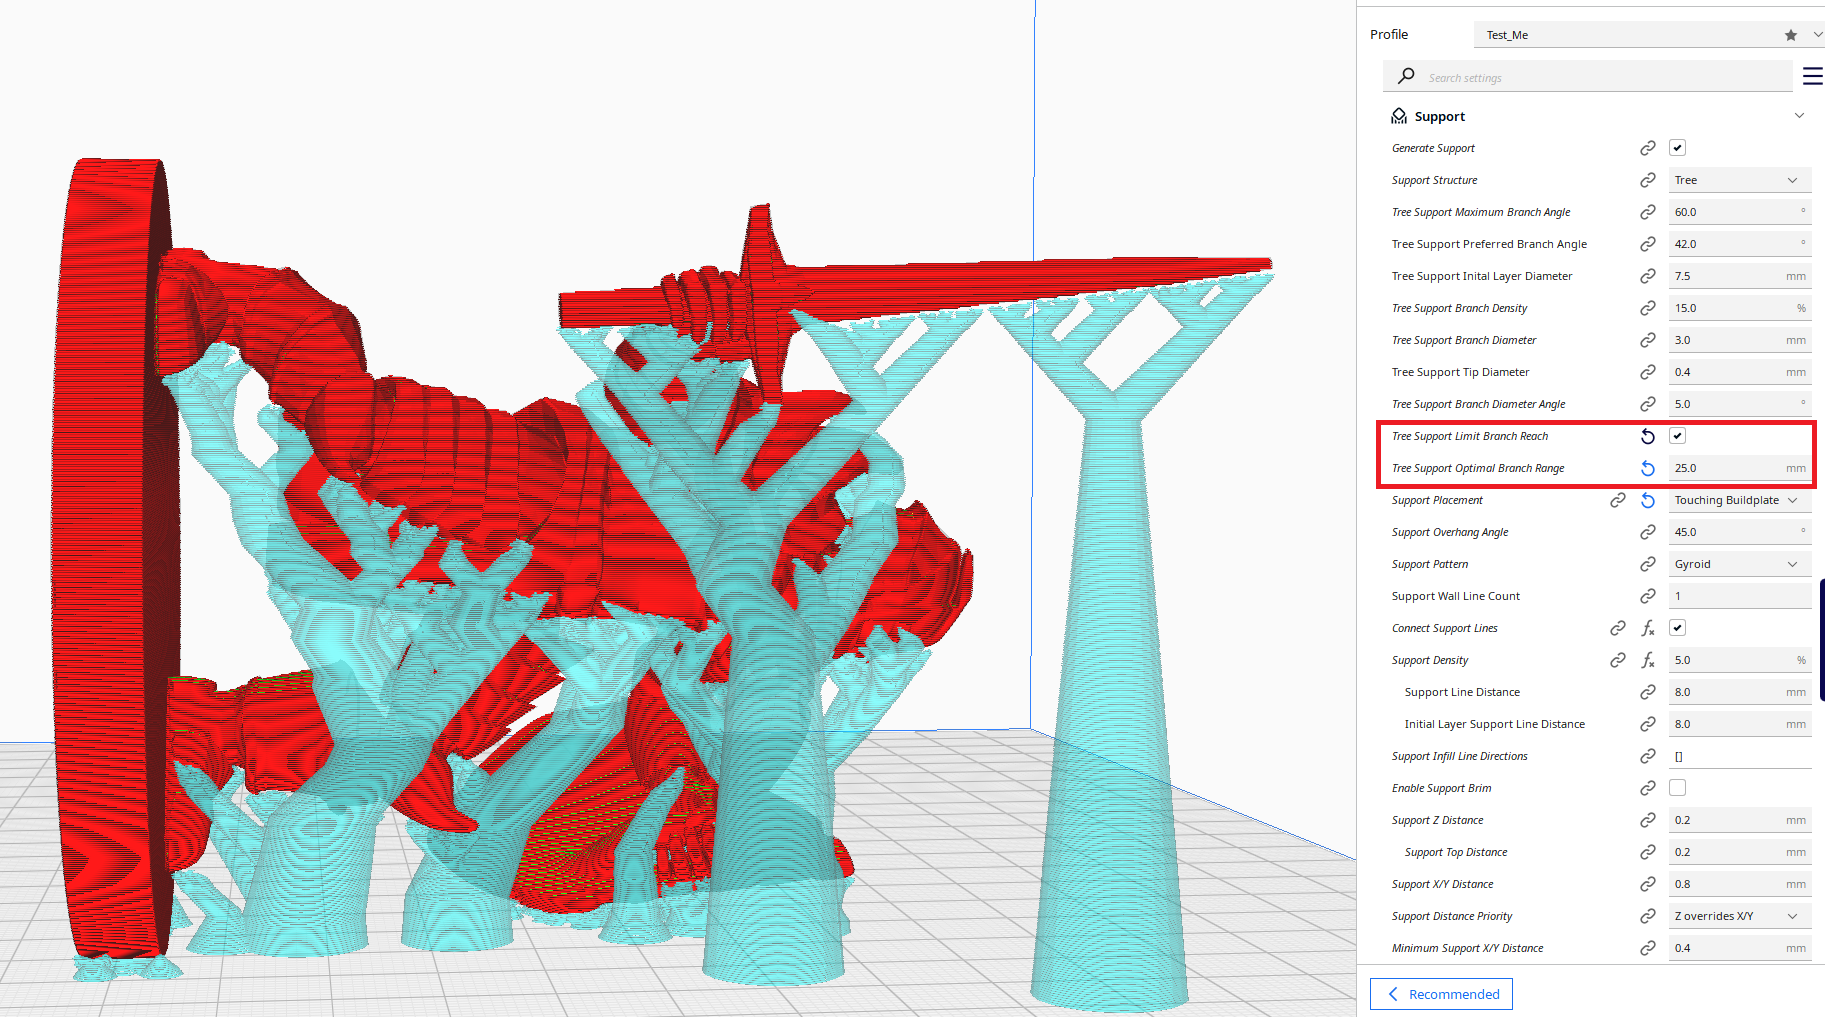
Task: Click fx formula icon for Support Density
Action: 1647,660
